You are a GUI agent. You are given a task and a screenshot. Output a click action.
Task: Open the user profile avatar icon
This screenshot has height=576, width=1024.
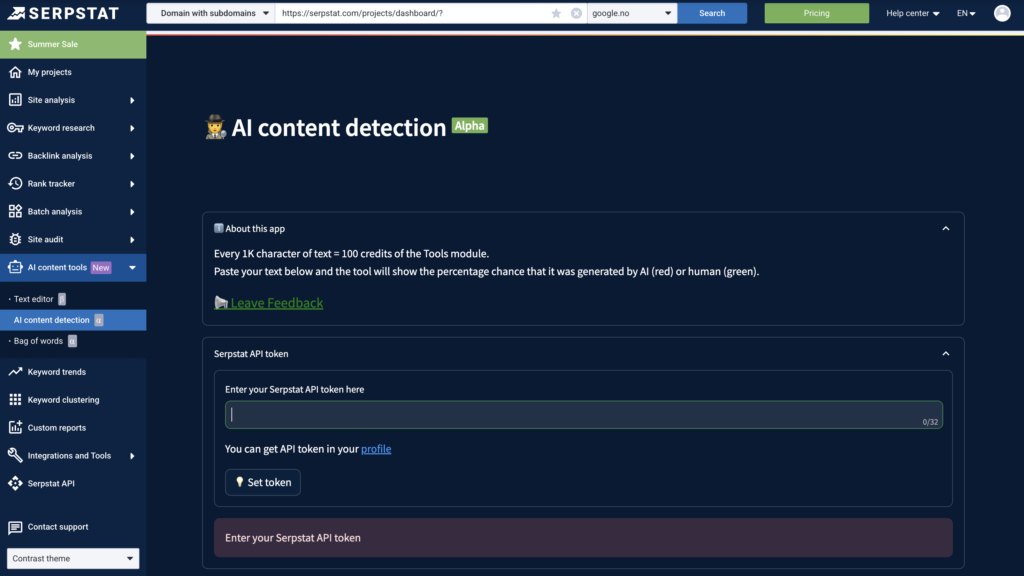[1002, 13]
